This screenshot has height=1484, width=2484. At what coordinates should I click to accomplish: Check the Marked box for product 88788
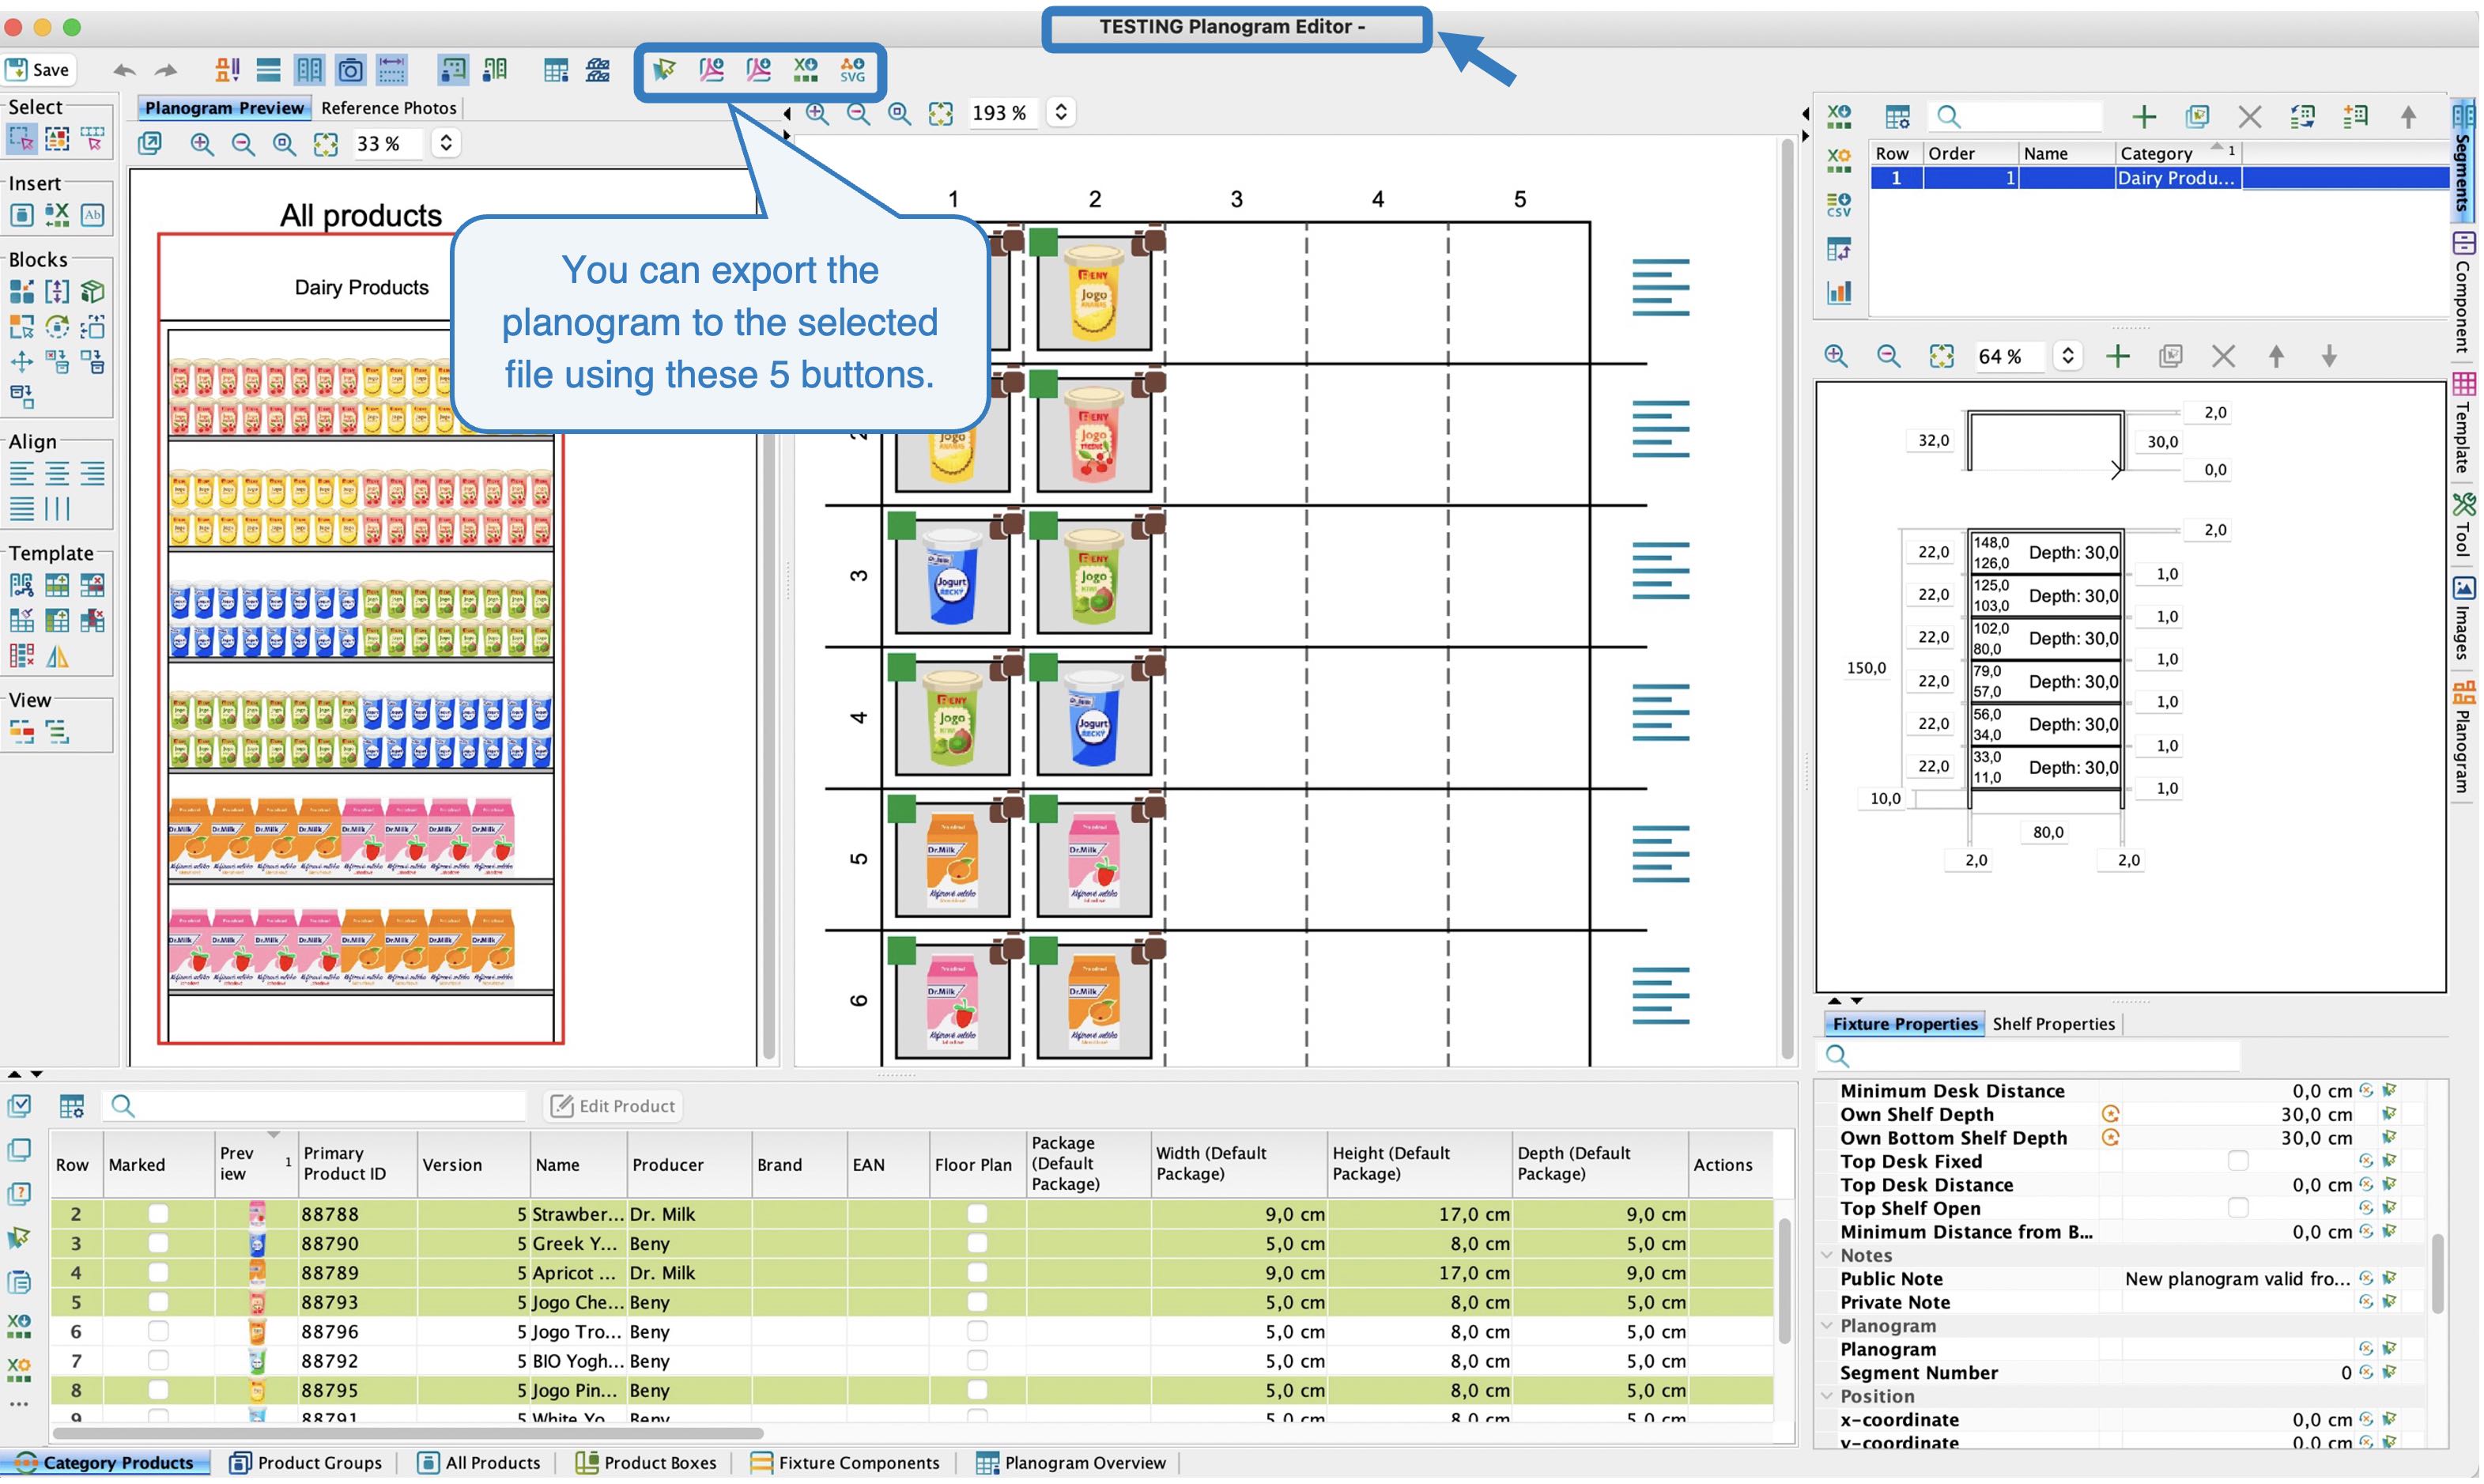tap(158, 1213)
